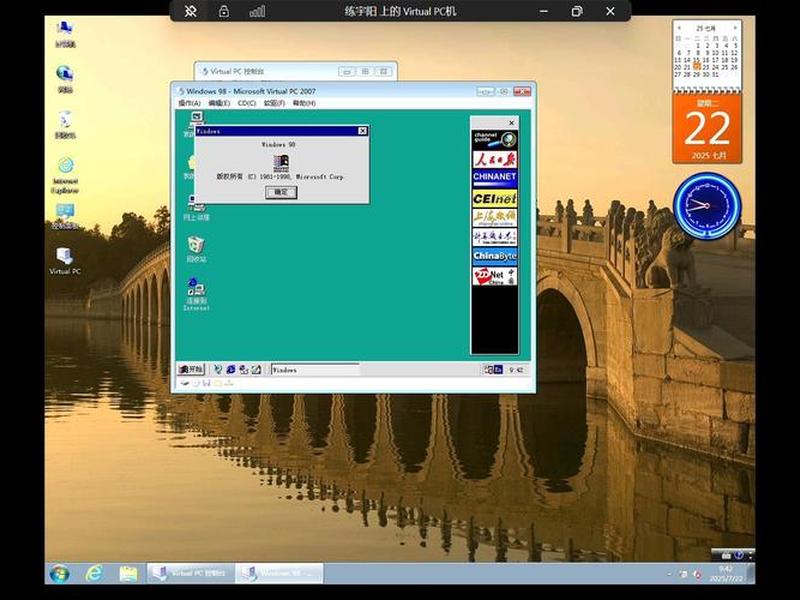The image size is (800, 600).
Task: Click the CD drive status icon in Virtual PC
Action: click(195, 383)
